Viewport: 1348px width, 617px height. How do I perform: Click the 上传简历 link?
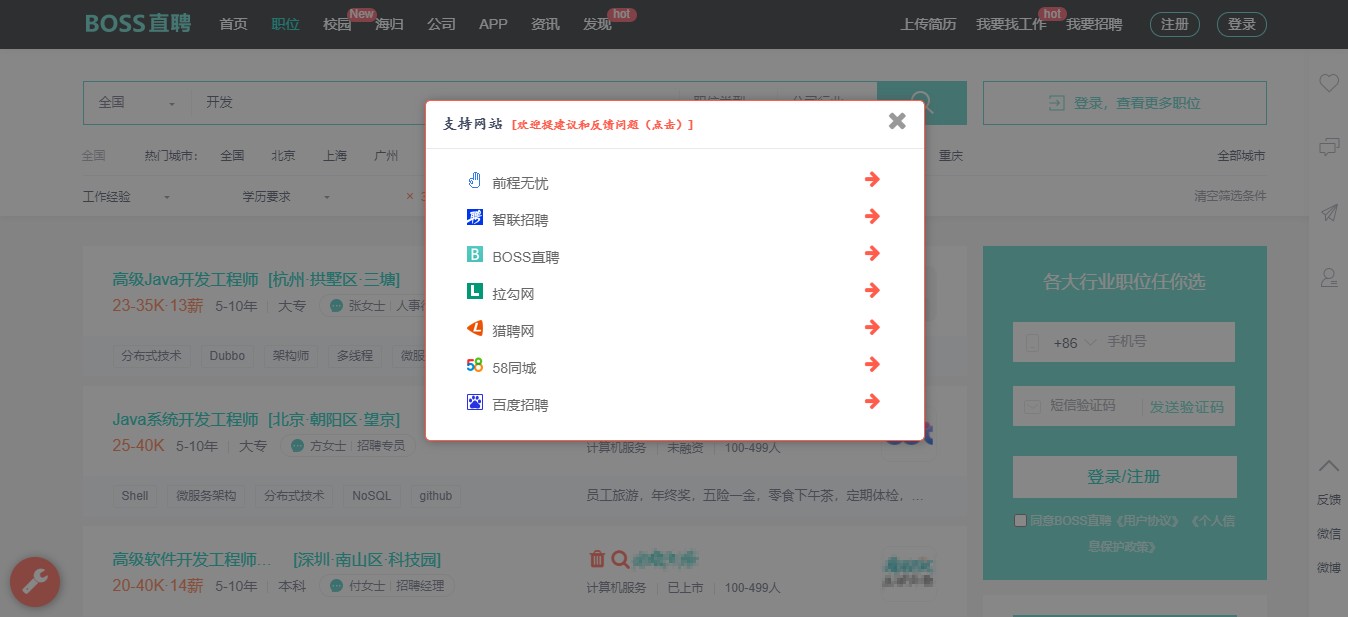928,24
